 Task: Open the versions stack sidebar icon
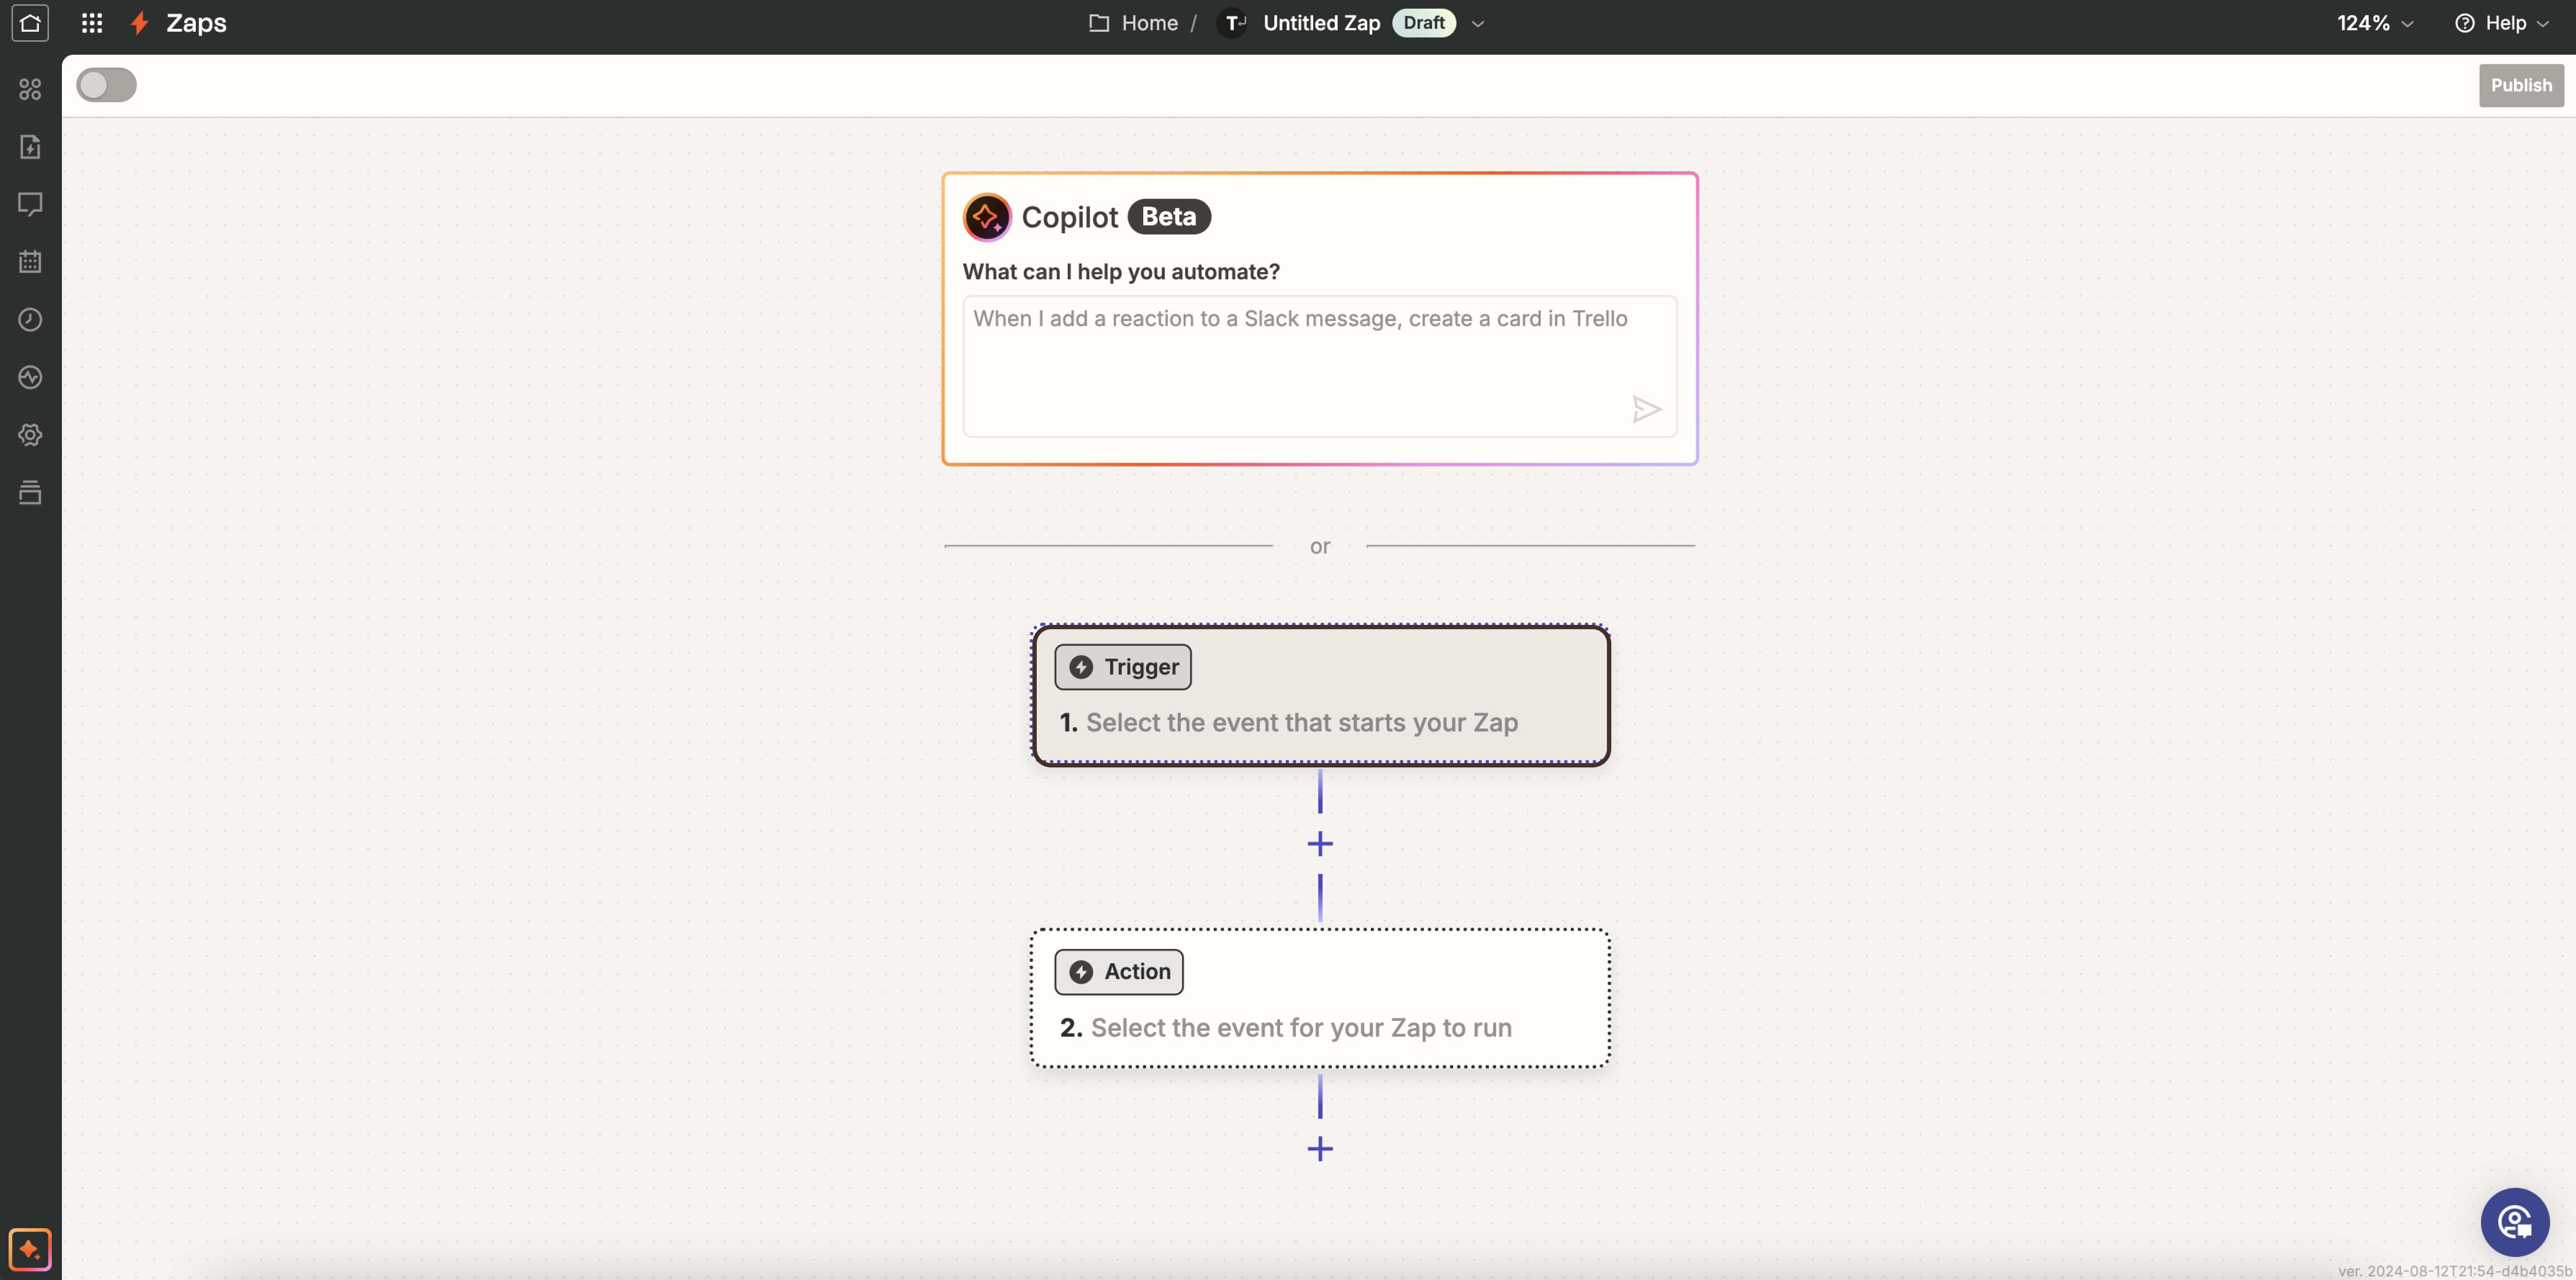pyautogui.click(x=30, y=492)
